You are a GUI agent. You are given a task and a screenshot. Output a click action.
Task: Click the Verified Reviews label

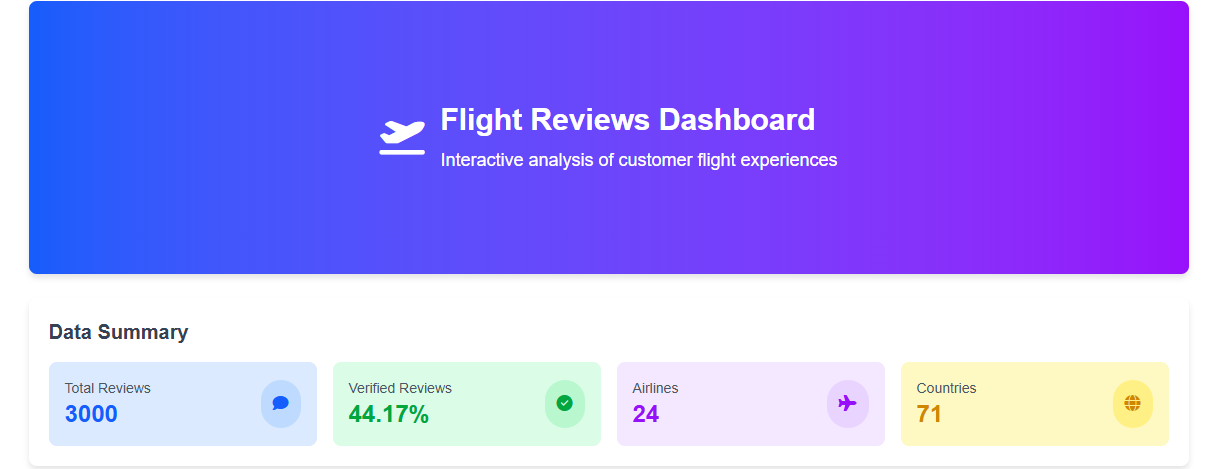(400, 388)
